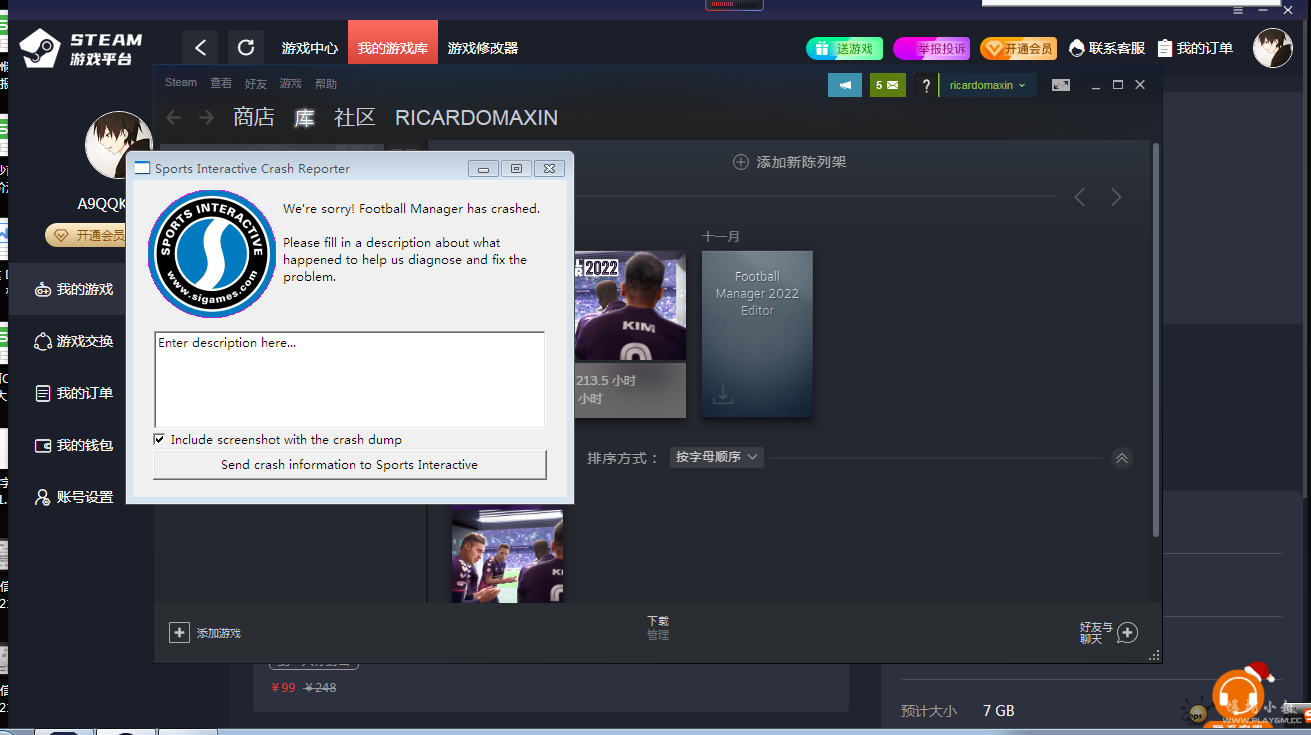The width and height of the screenshot is (1311, 735).
Task: Open the RICARDOMAXIN profile section
Action: (476, 118)
